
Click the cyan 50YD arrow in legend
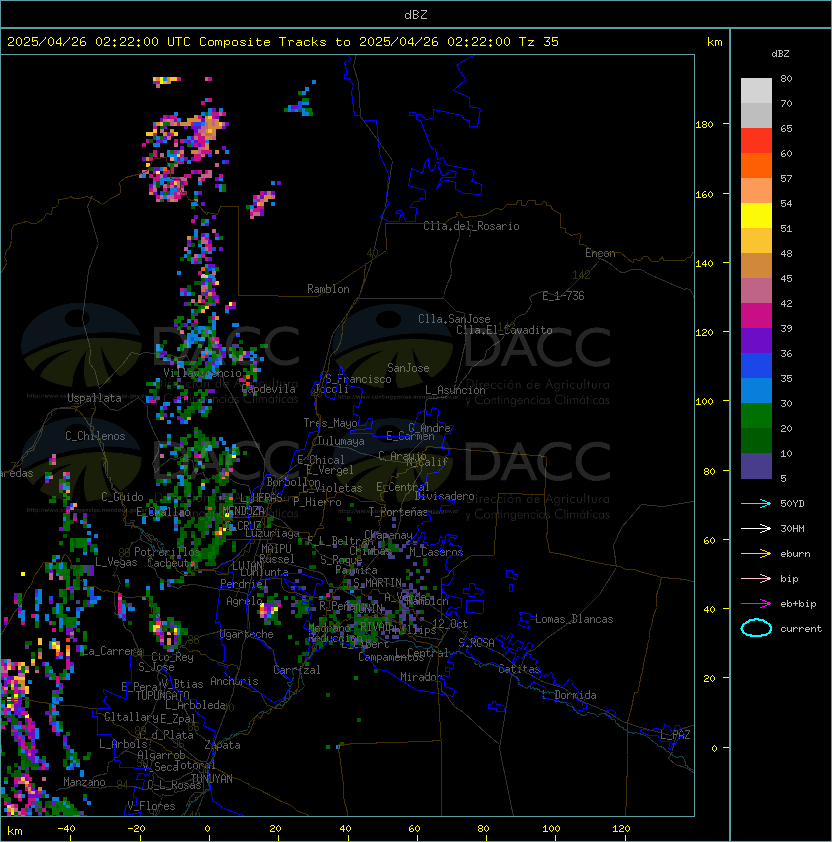coord(756,503)
